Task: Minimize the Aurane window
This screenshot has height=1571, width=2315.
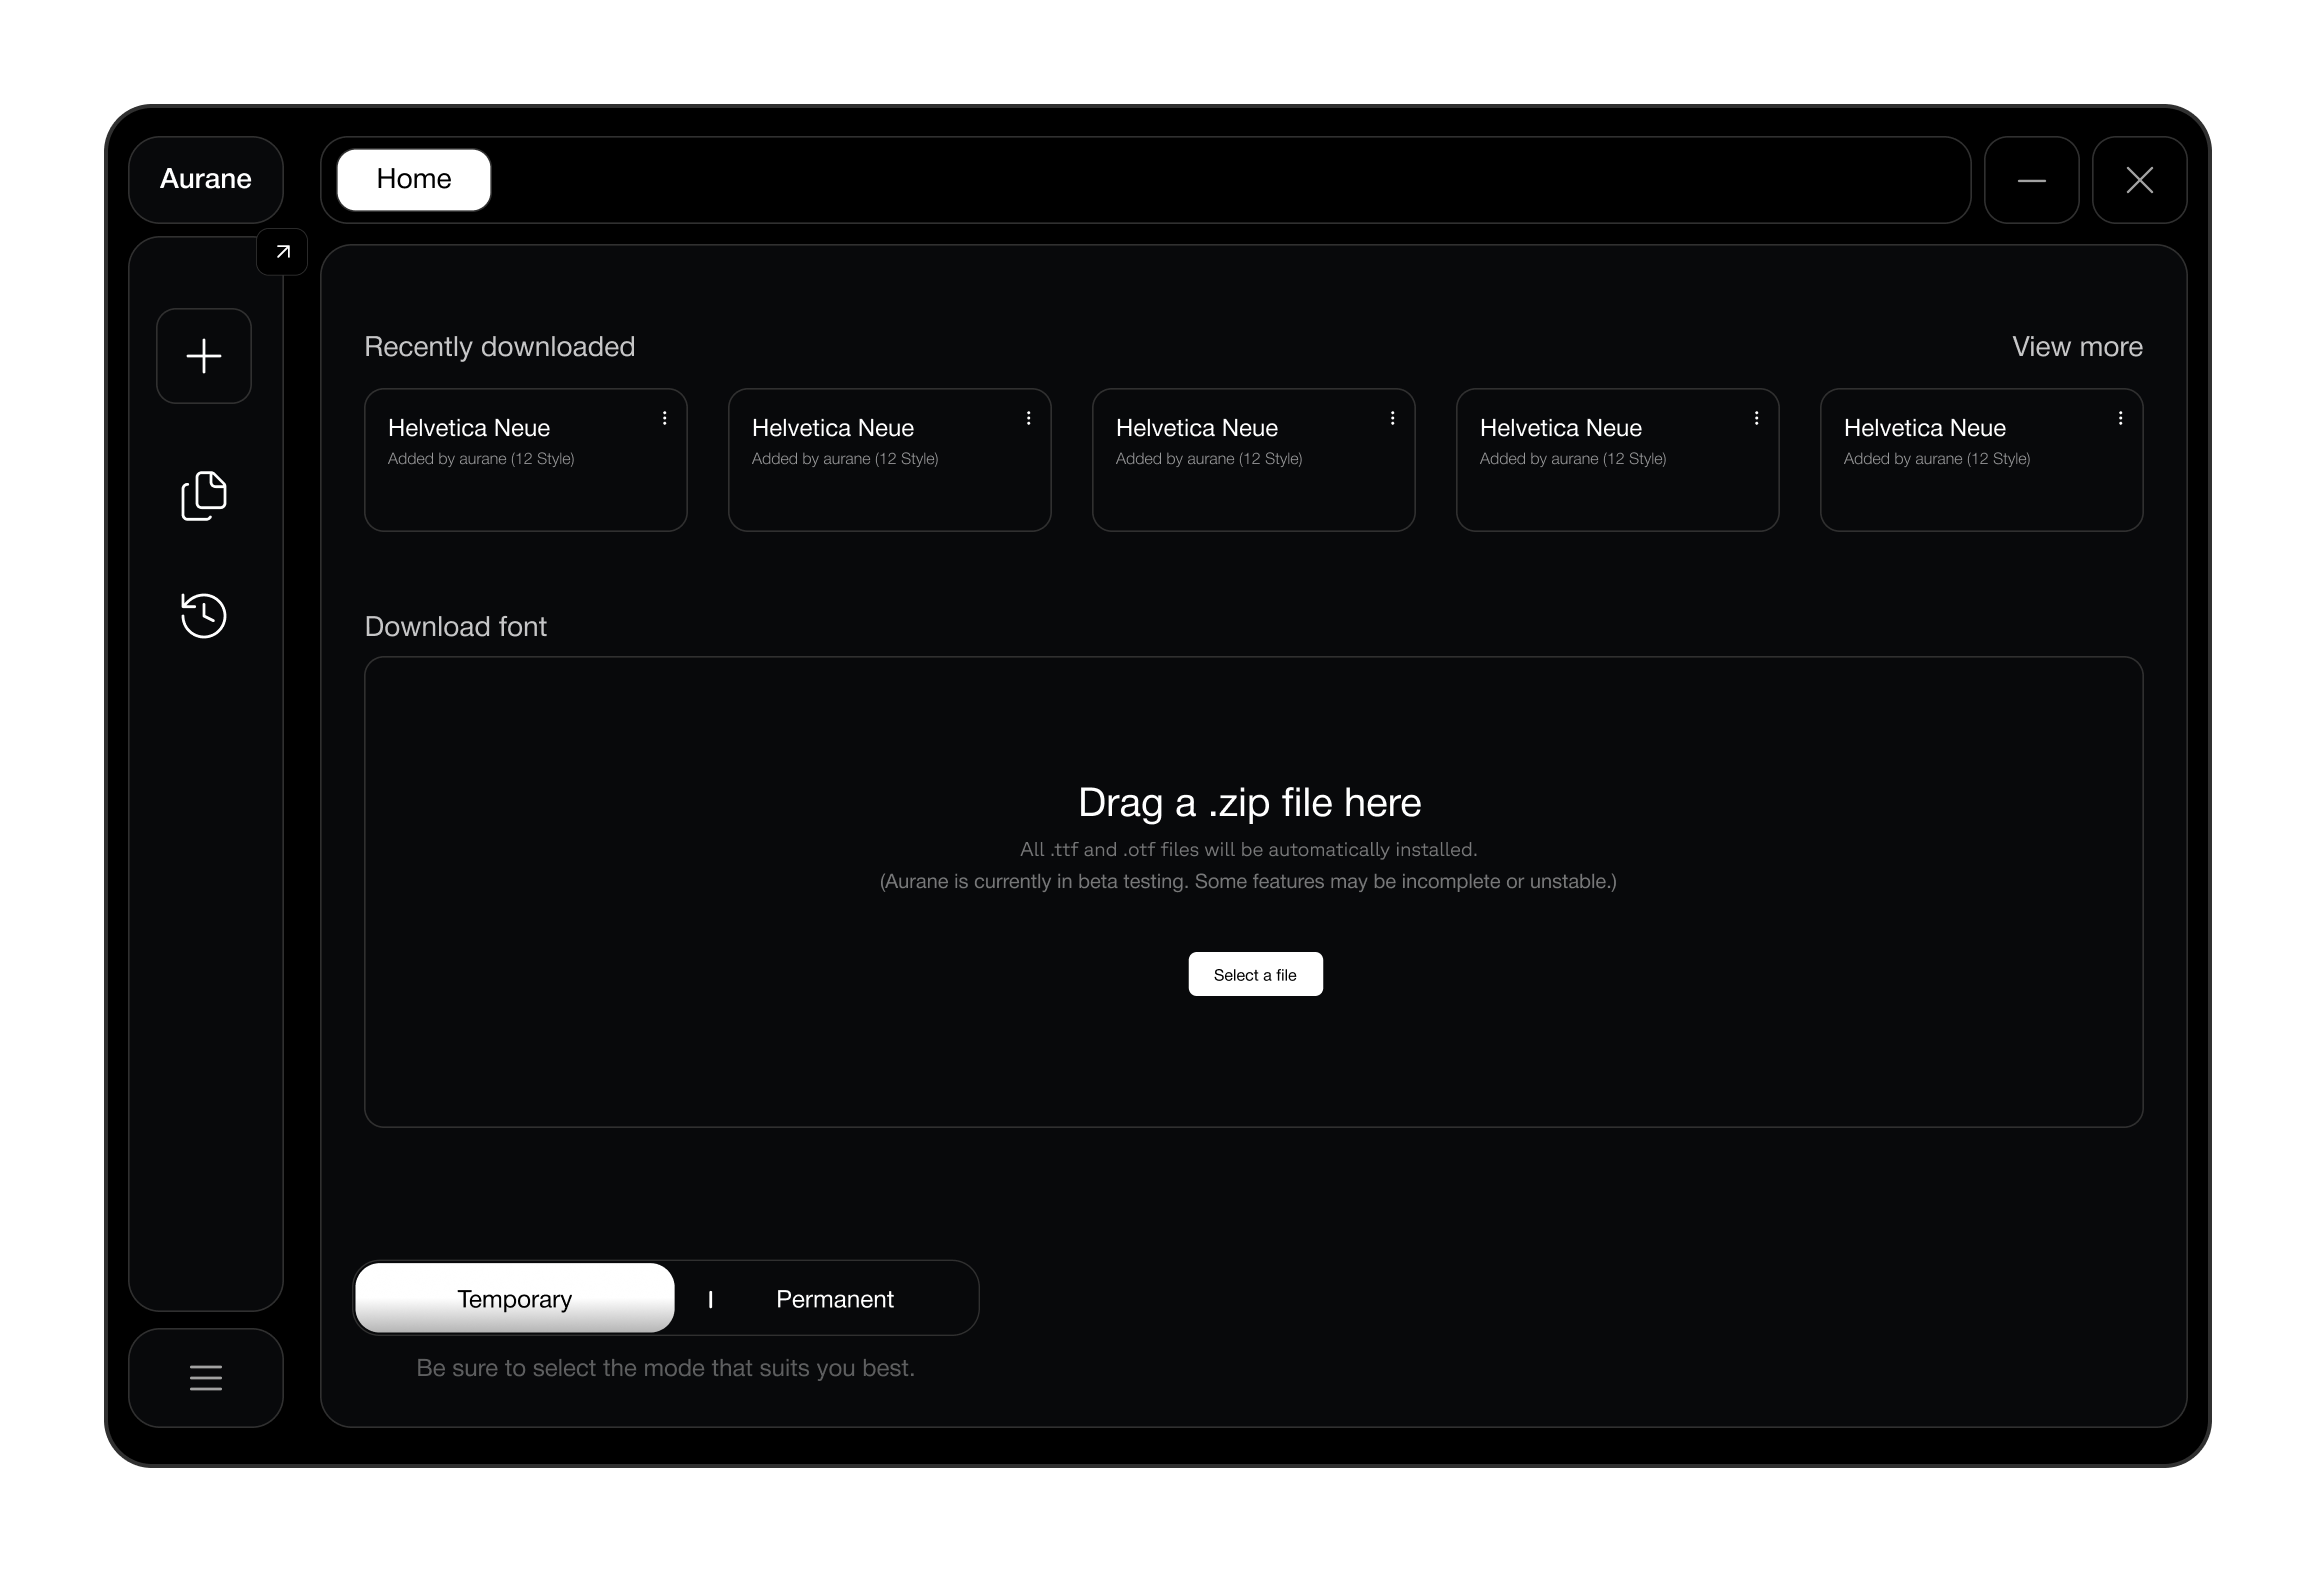Action: pyautogui.click(x=2032, y=180)
